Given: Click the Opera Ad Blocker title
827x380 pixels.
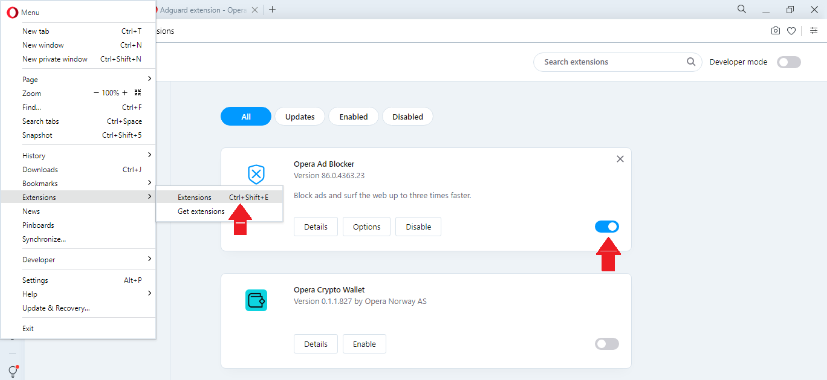Looking at the screenshot, I should 324,164.
